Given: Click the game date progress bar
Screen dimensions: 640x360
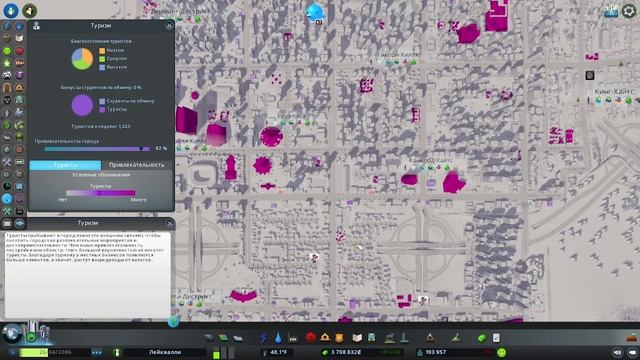Looking at the screenshot, I should pos(55,352).
